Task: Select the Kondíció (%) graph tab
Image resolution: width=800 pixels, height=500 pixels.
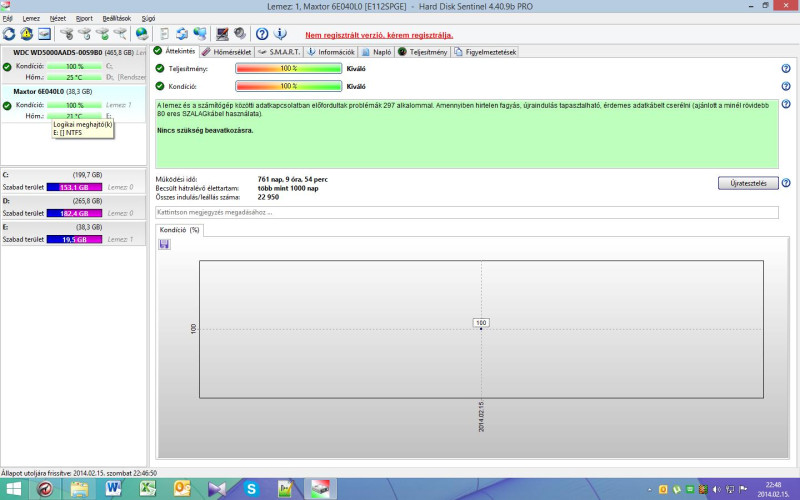Action: click(180, 230)
